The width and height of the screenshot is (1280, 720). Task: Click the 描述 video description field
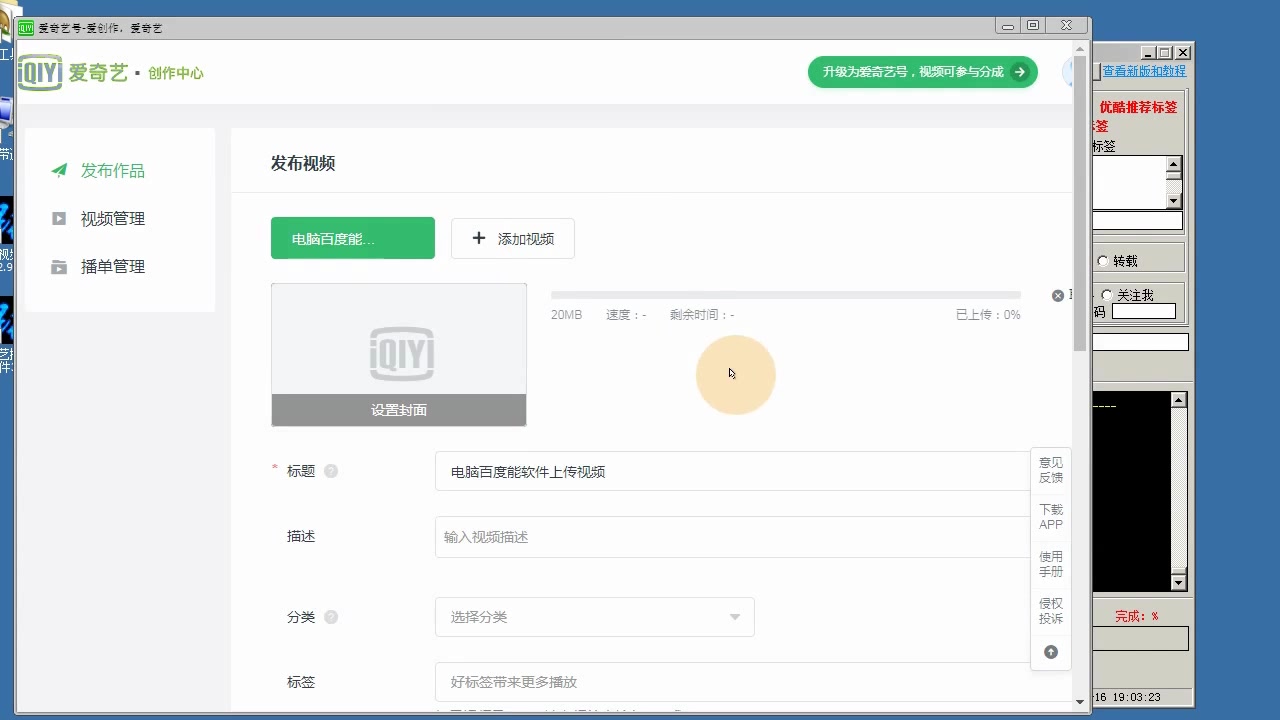click(732, 537)
